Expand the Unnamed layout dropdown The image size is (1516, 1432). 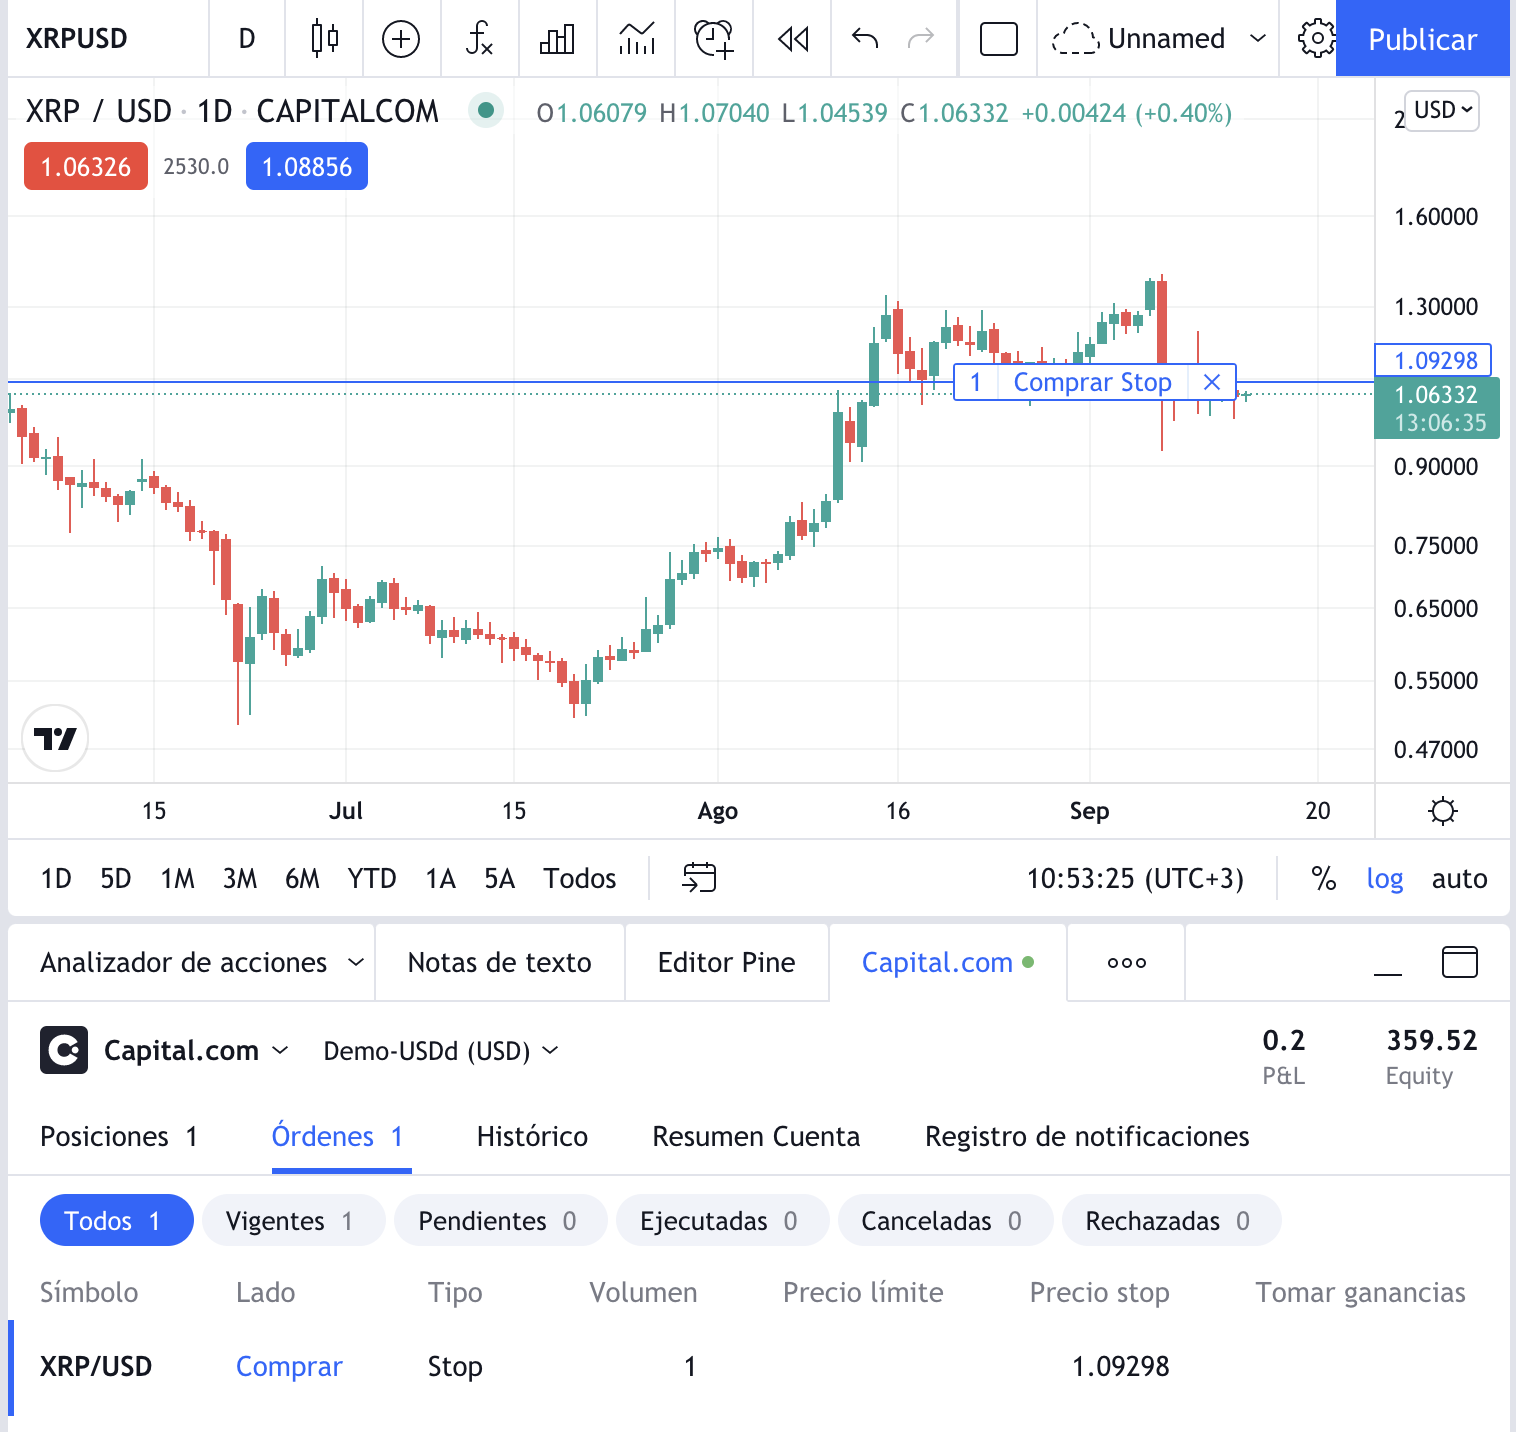pyautogui.click(x=1257, y=39)
